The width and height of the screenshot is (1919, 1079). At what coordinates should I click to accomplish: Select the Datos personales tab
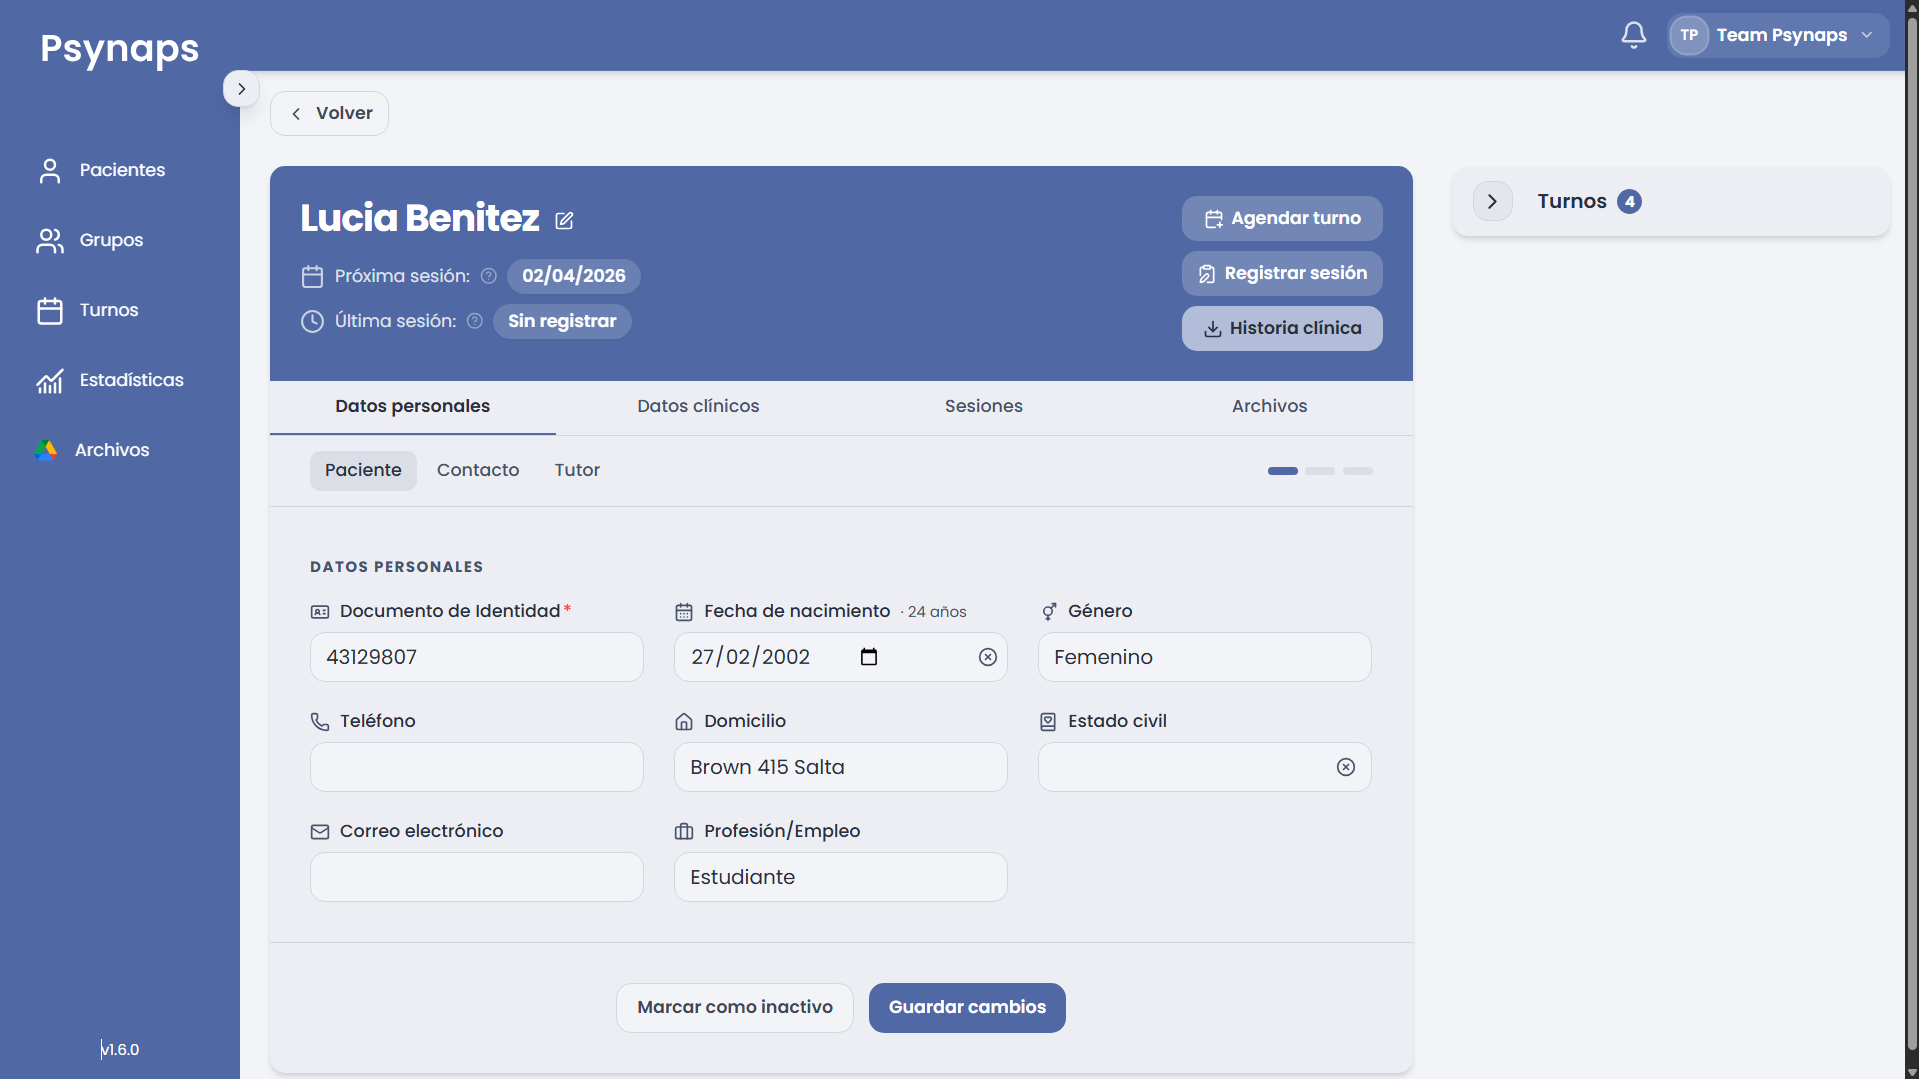click(412, 407)
